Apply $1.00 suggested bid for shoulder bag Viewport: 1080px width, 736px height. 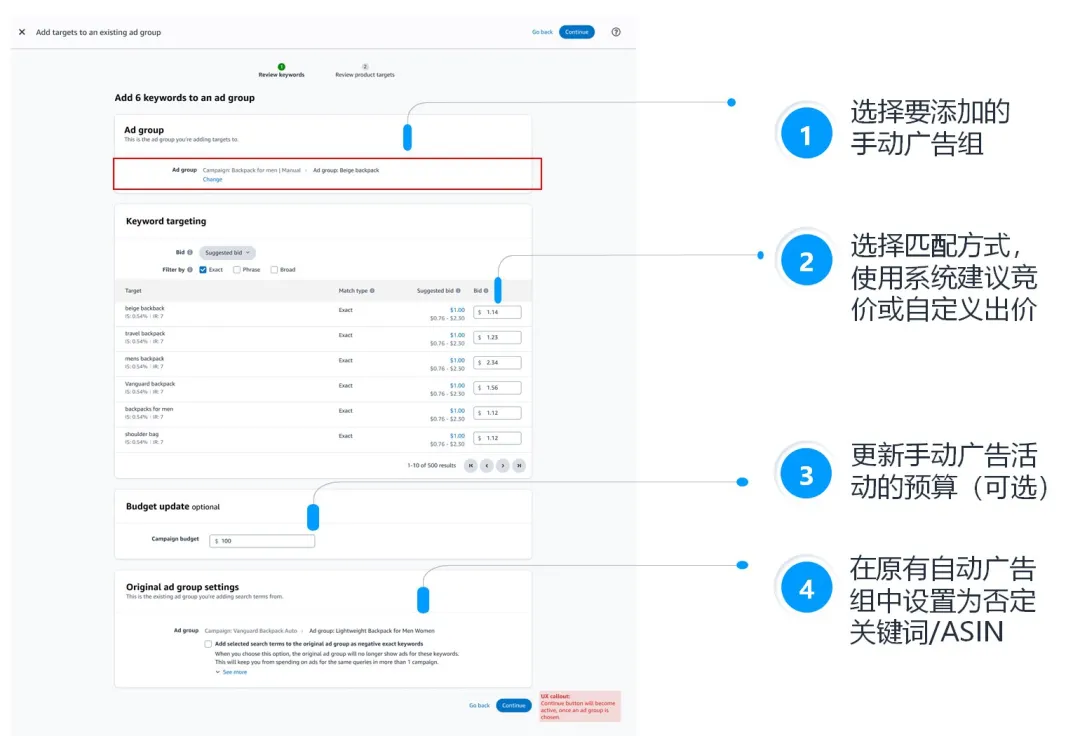pyautogui.click(x=457, y=436)
